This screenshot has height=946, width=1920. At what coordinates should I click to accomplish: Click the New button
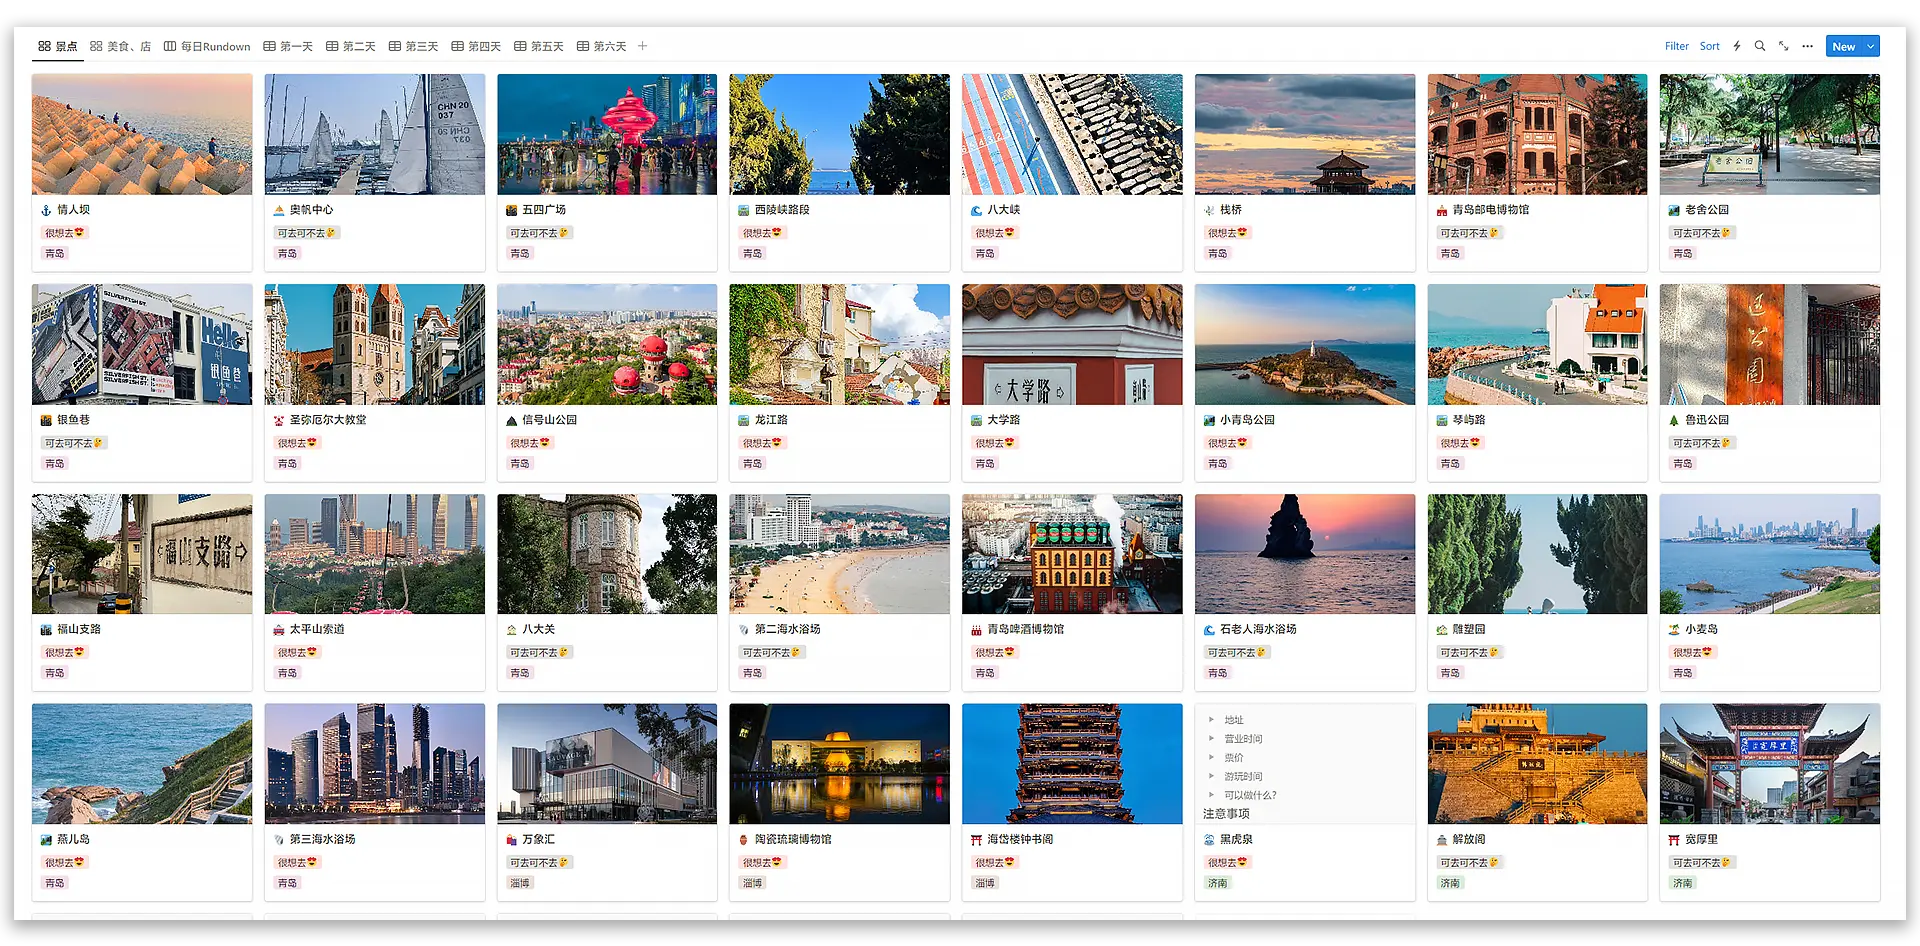1843,46
